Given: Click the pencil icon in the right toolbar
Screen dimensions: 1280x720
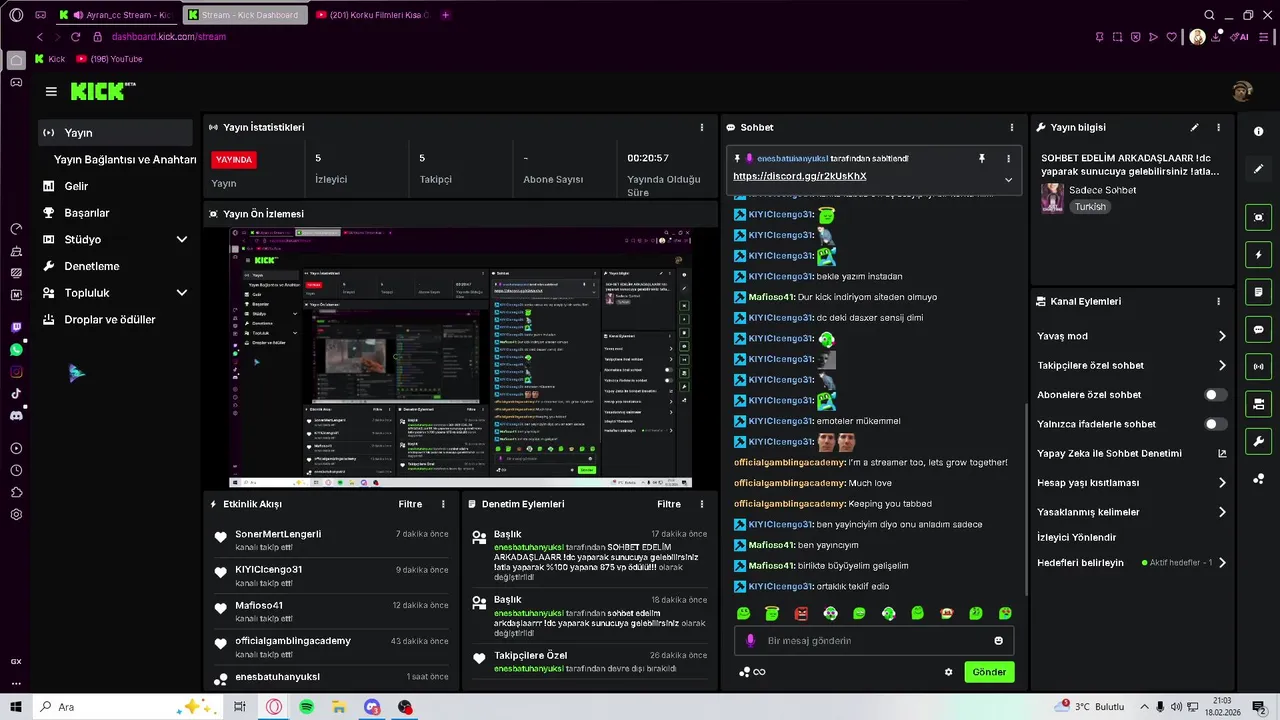Looking at the screenshot, I should (1258, 169).
